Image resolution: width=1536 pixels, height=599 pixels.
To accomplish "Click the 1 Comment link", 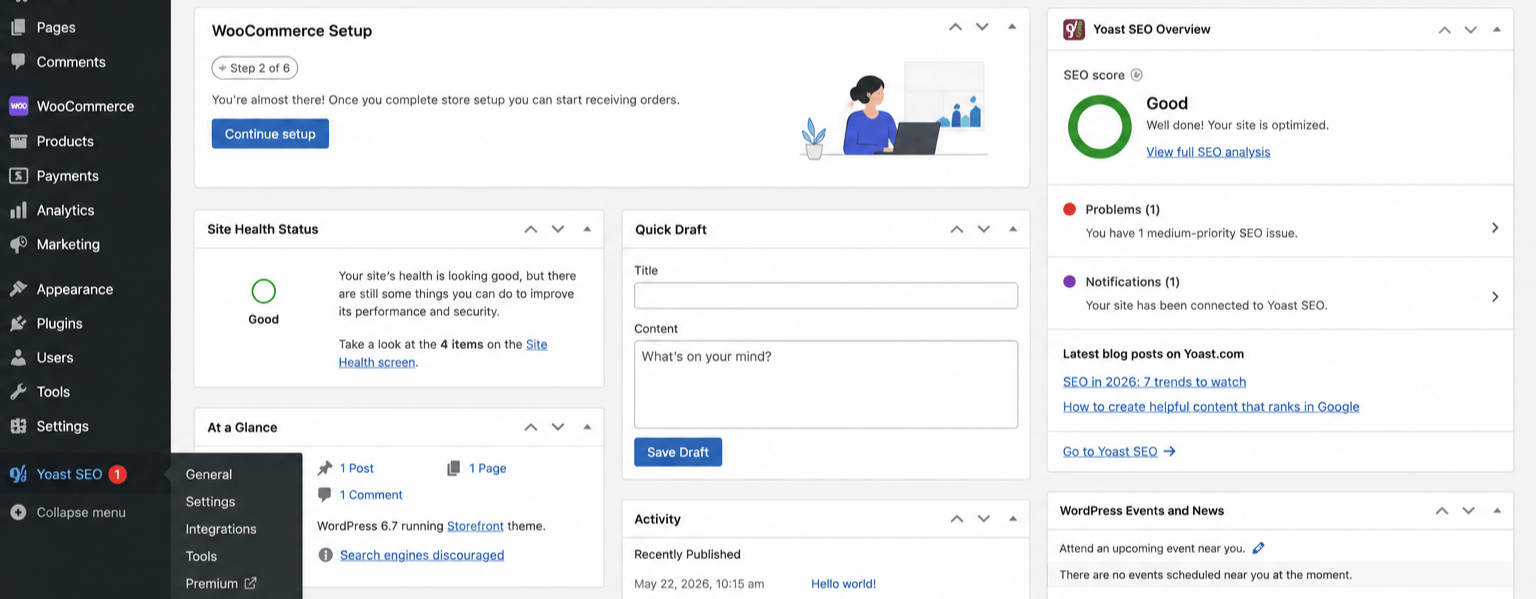I will (371, 495).
